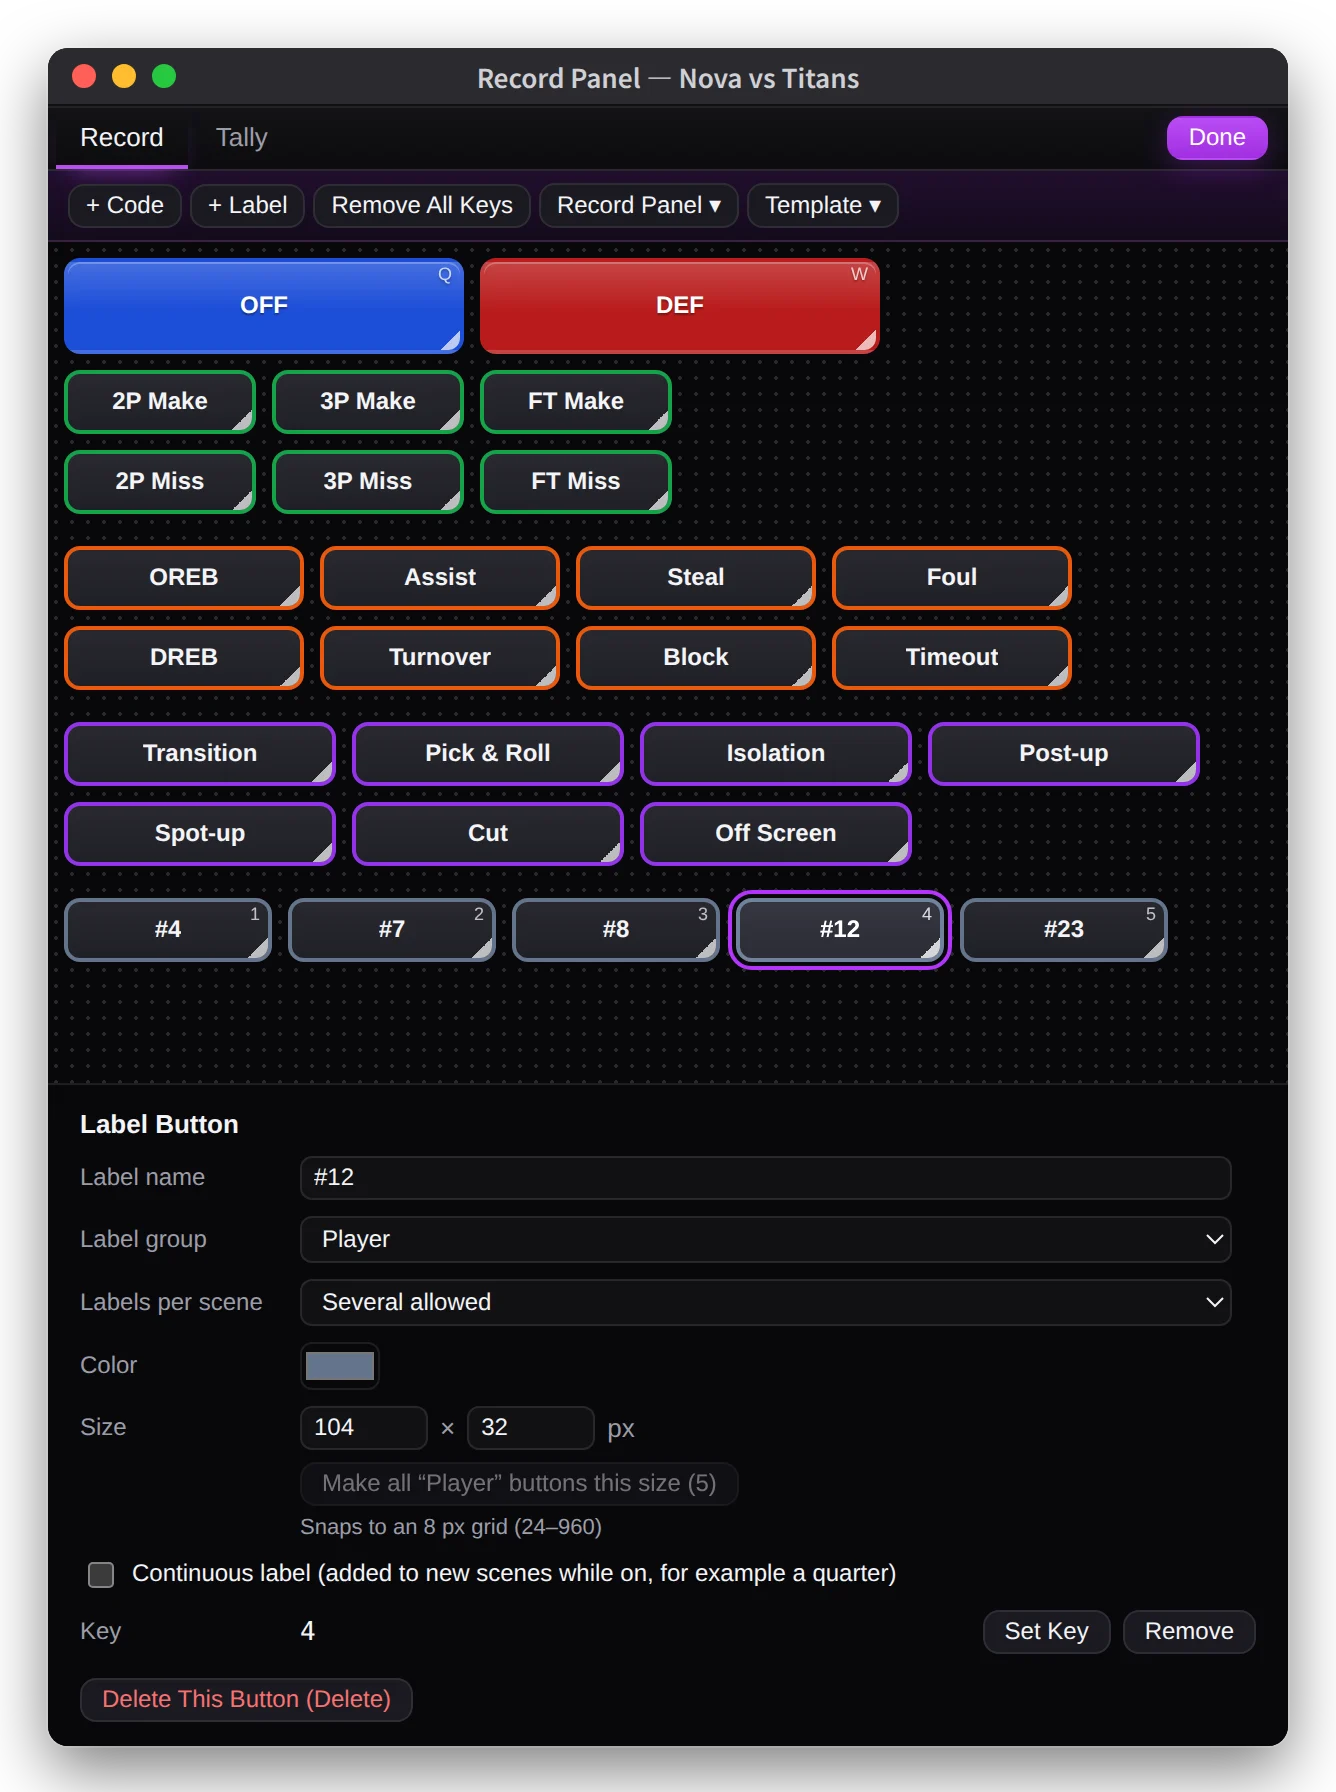
Task: Click the width size field showing 104
Action: pyautogui.click(x=364, y=1428)
